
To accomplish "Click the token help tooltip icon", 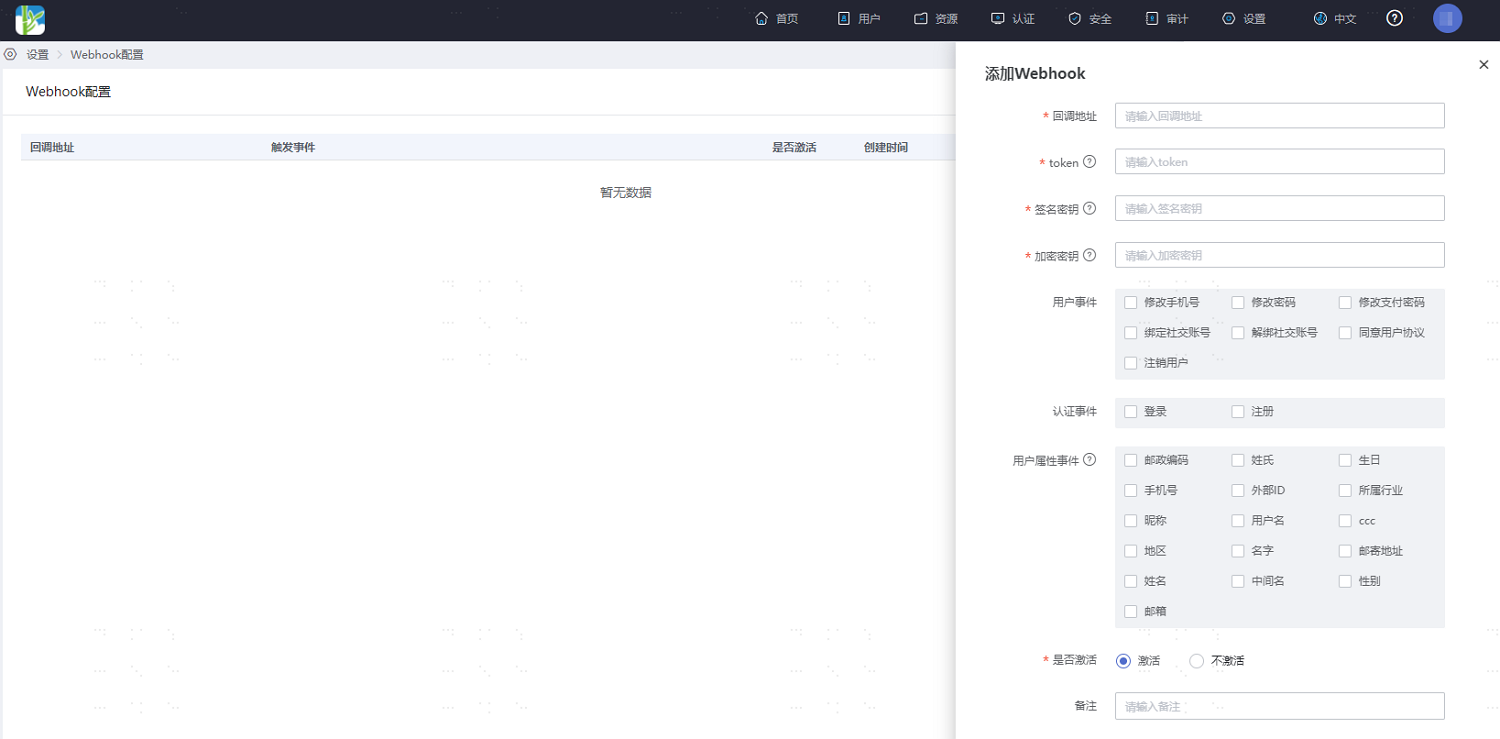I will (1090, 162).
